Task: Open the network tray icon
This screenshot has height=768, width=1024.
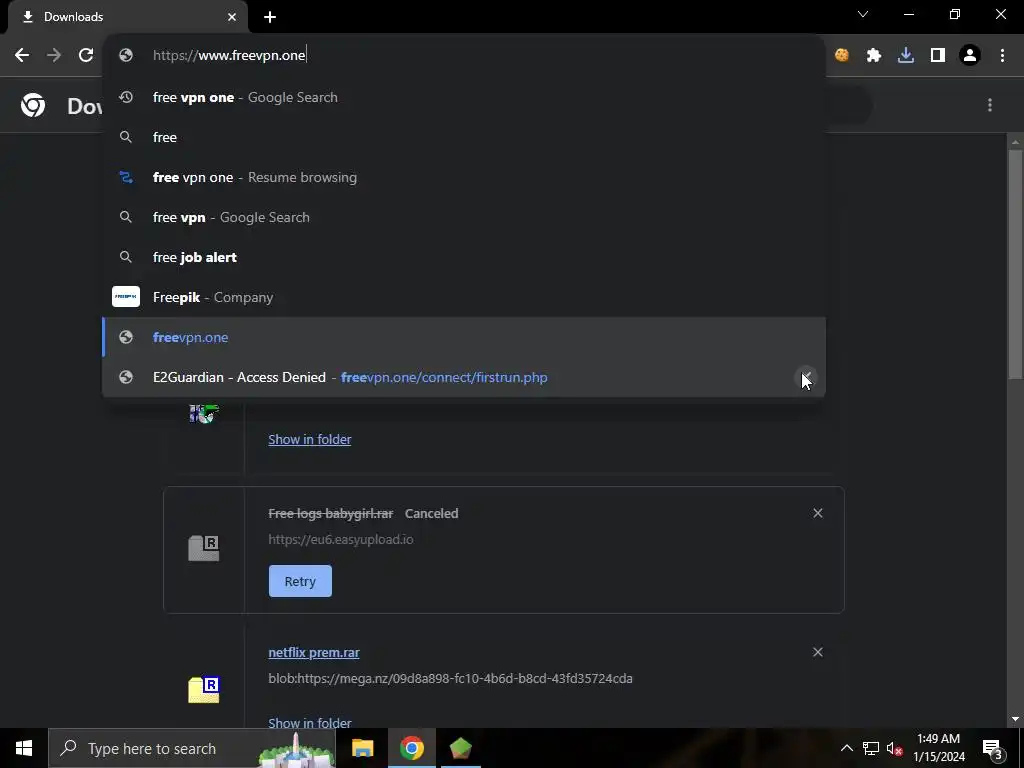Action: pyautogui.click(x=871, y=748)
